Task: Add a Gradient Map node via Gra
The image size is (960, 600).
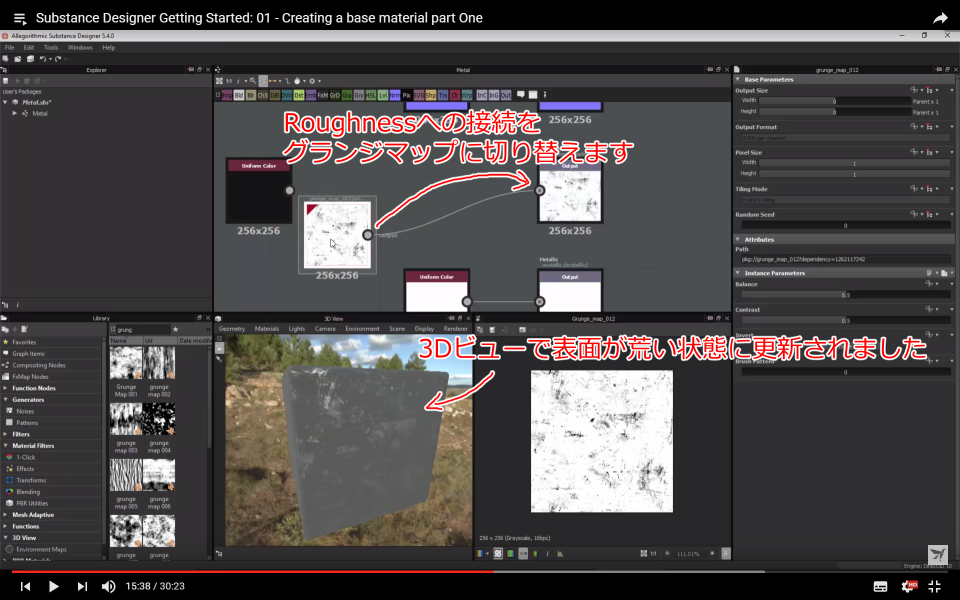Action: (347, 95)
